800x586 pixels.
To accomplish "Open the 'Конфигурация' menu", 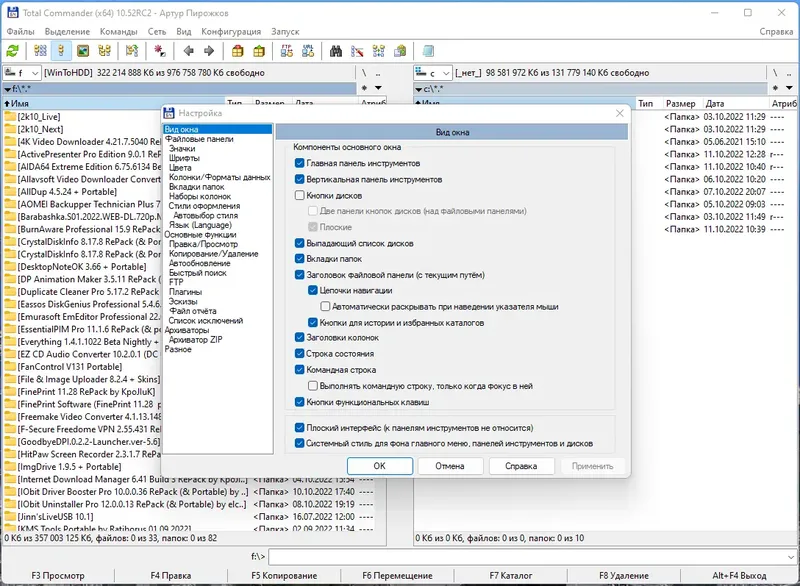I will point(231,32).
